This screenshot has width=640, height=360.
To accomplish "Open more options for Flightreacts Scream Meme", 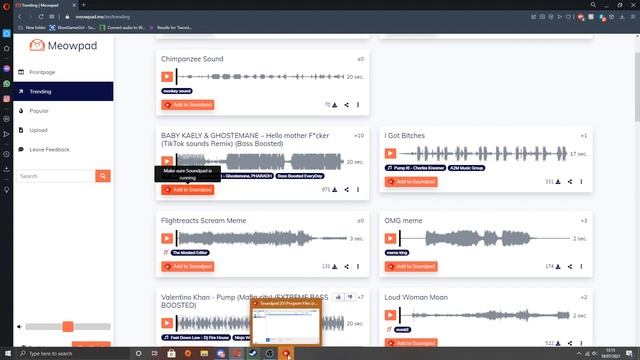I will point(358,267).
